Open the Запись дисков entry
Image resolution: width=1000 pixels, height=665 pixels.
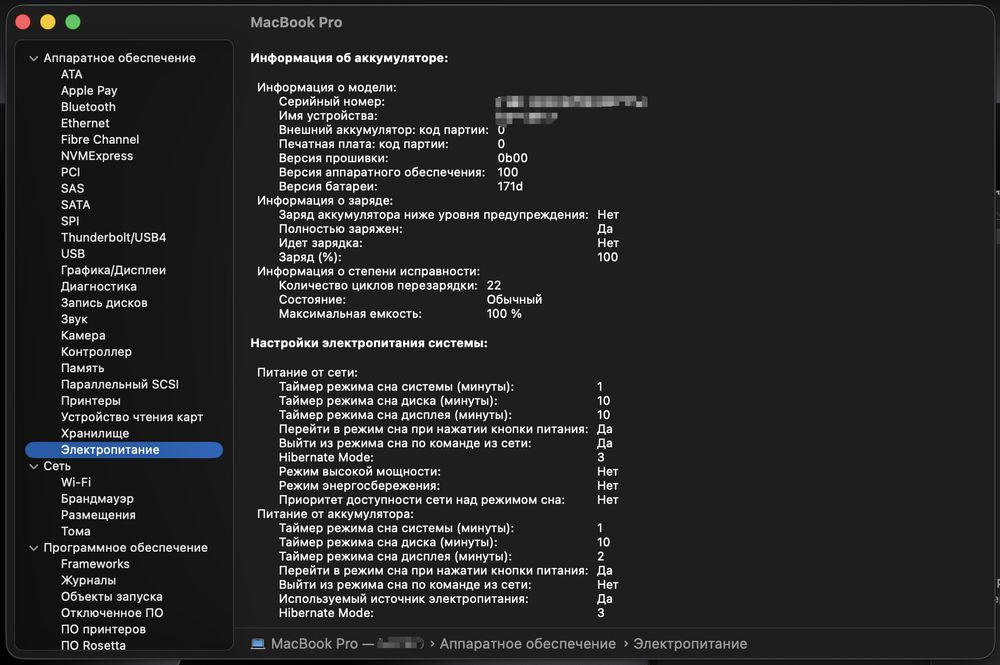[104, 303]
